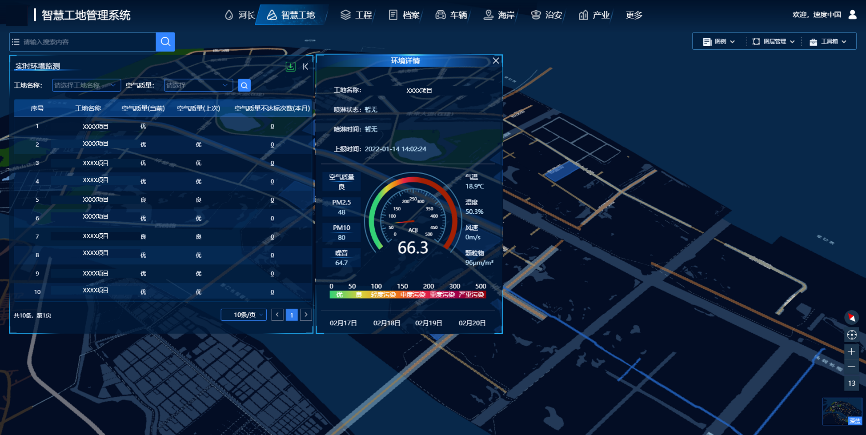Click the global search magnifier button

click(166, 41)
